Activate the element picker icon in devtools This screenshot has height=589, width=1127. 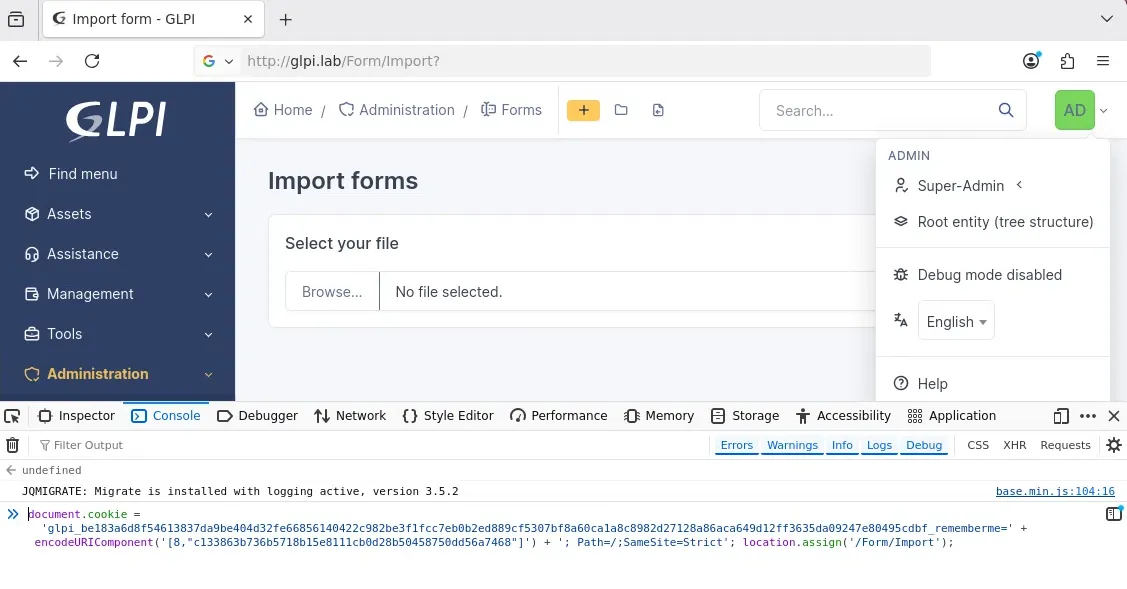coord(12,416)
